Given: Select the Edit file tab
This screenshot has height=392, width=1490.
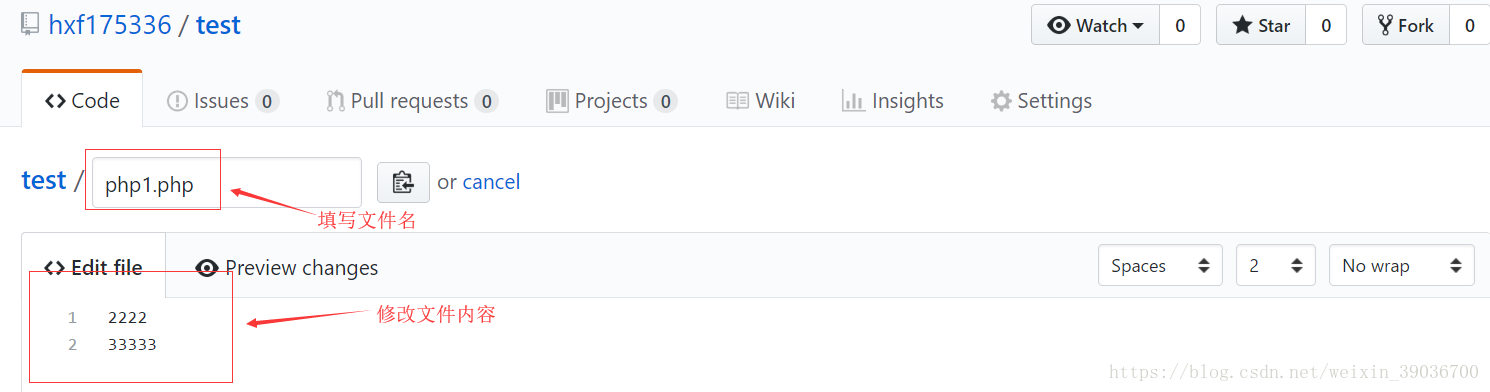Looking at the screenshot, I should coord(93,268).
